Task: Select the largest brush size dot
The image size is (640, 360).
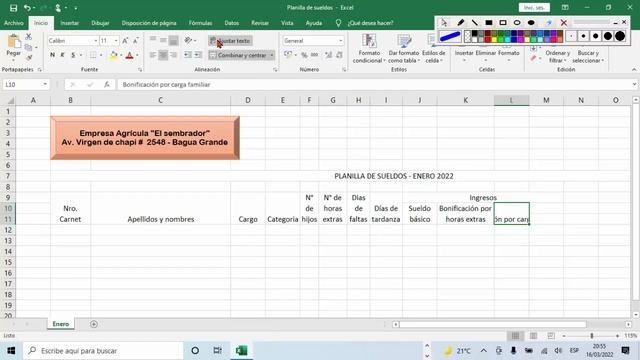Action: [x=620, y=36]
